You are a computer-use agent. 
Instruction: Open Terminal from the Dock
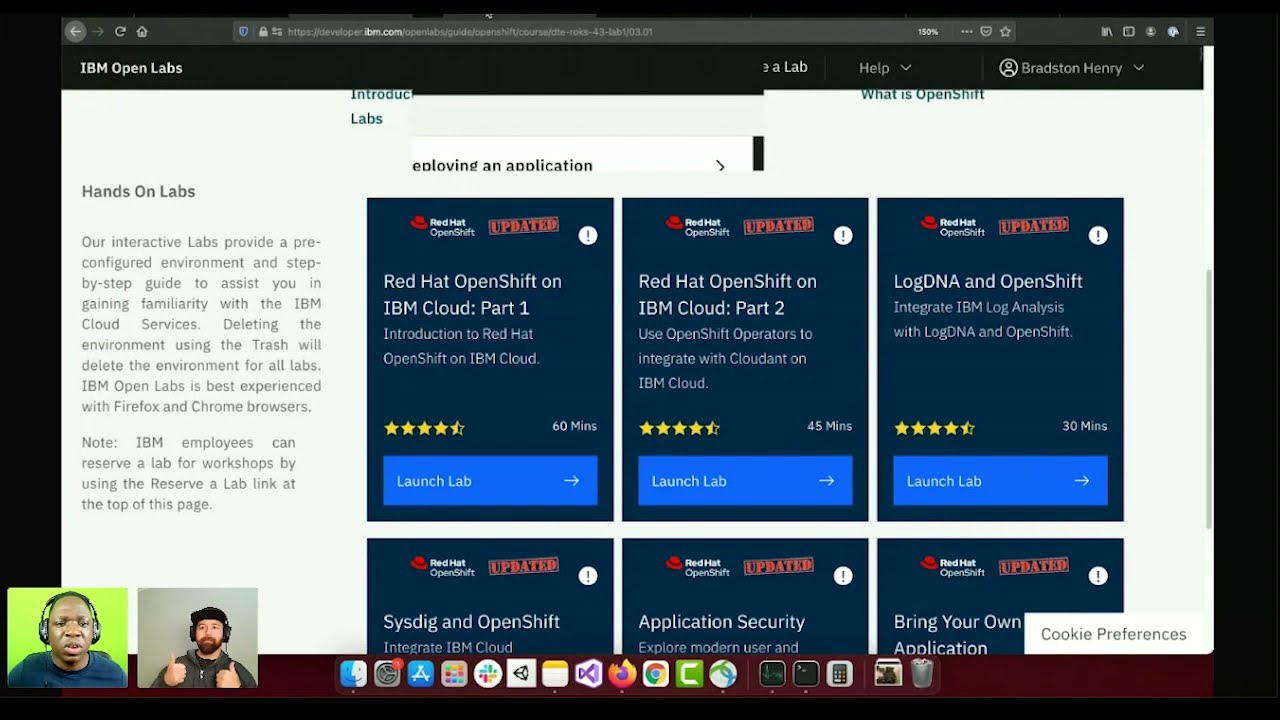click(x=806, y=675)
